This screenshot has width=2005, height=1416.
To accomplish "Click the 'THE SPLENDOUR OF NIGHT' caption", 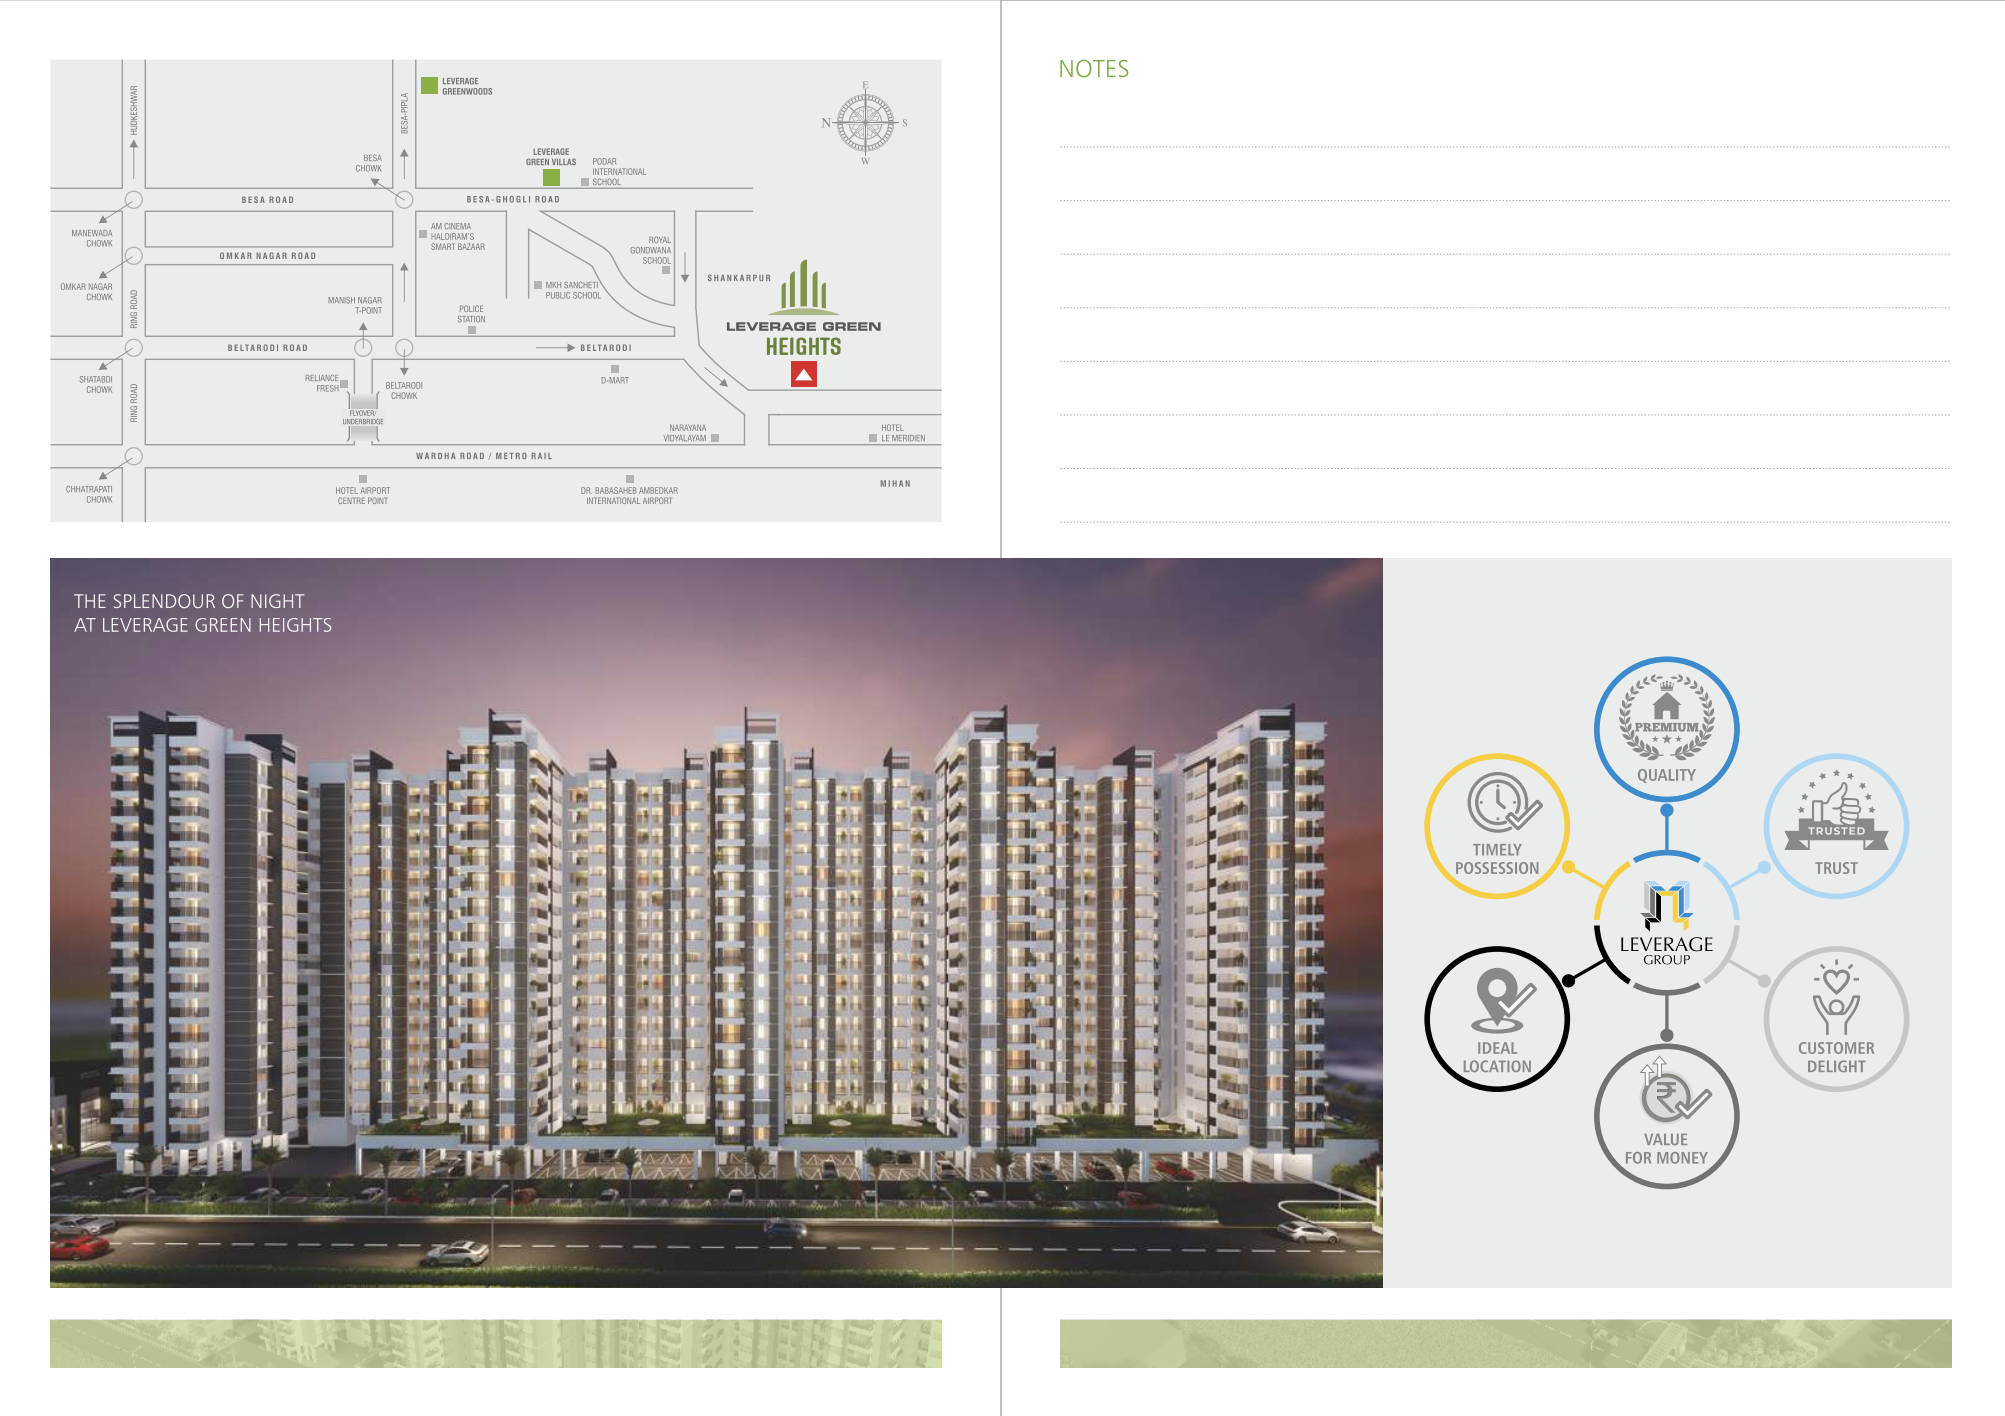I will pos(189,601).
